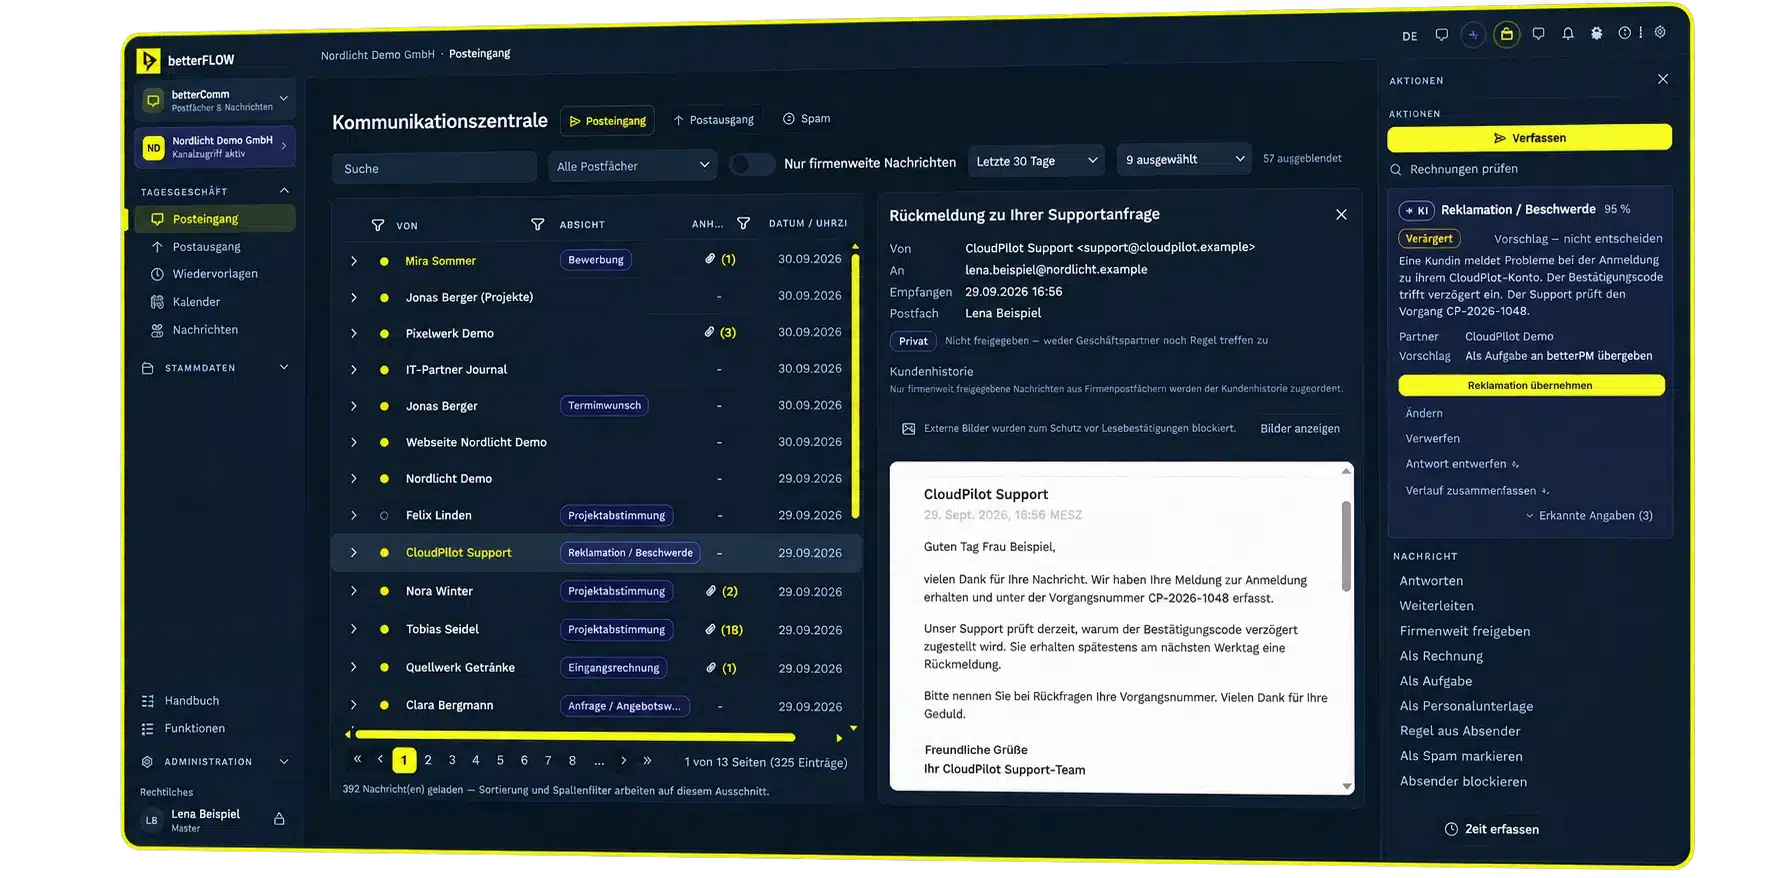1792x878 pixels.
Task: Filter the VON column with funnel icon
Action: [378, 225]
